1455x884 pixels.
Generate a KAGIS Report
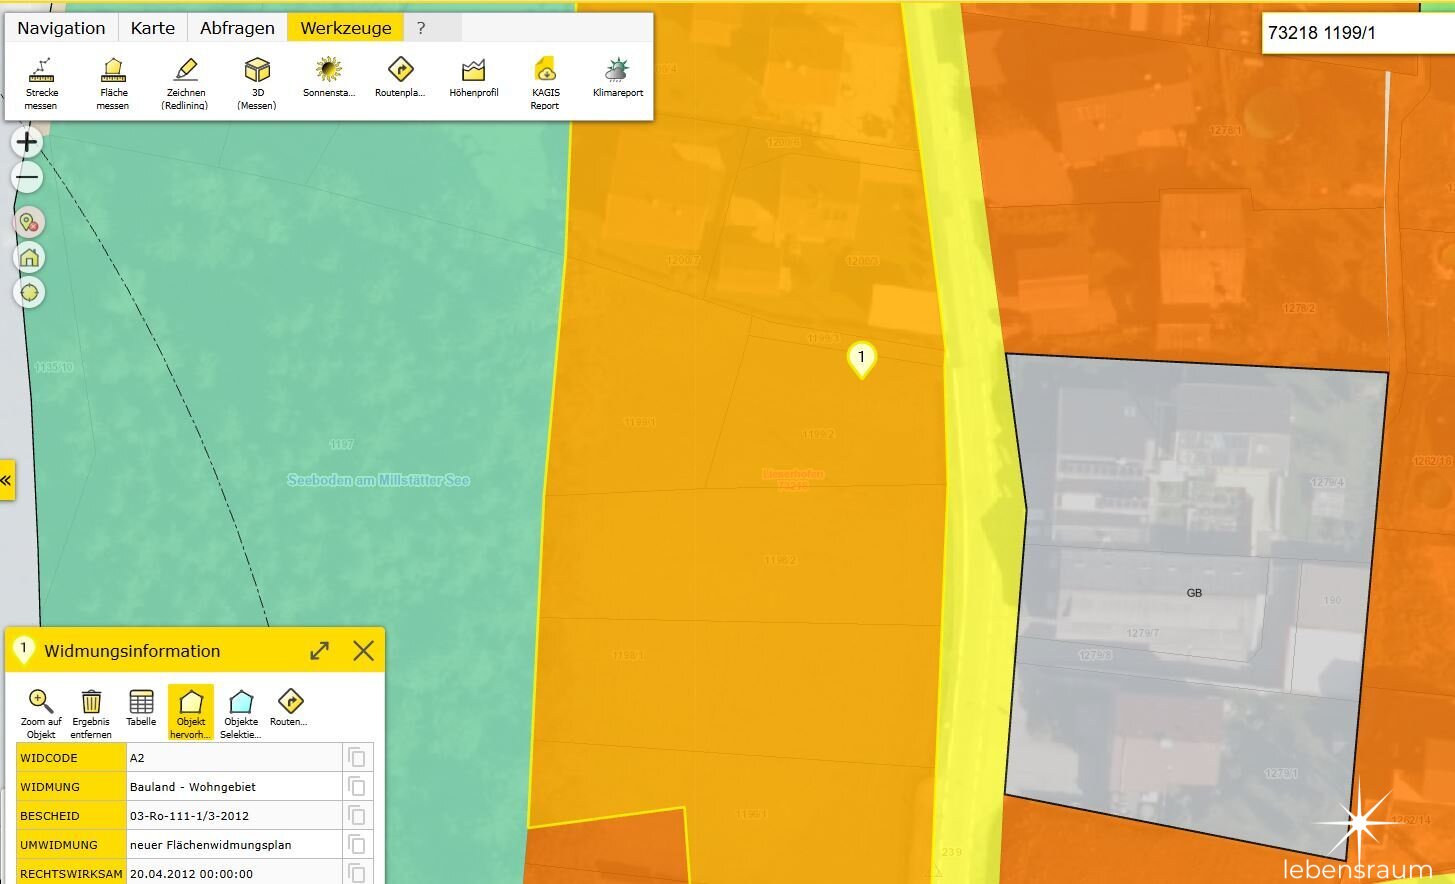pos(545,82)
